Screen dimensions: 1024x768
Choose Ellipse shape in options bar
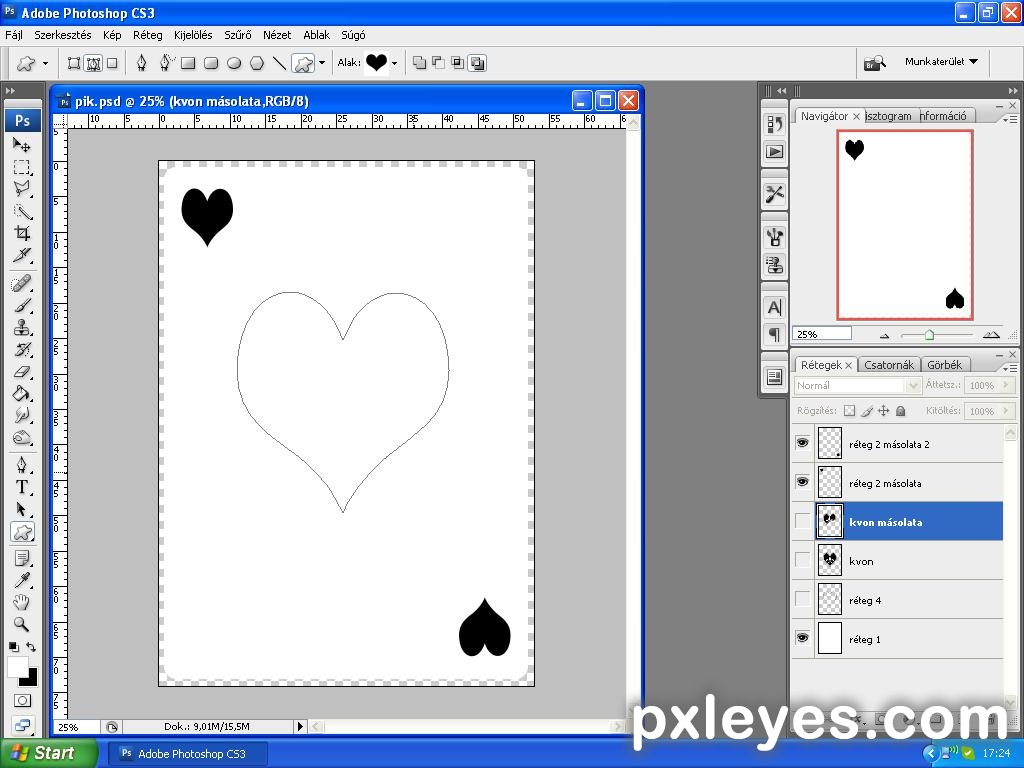(x=234, y=63)
